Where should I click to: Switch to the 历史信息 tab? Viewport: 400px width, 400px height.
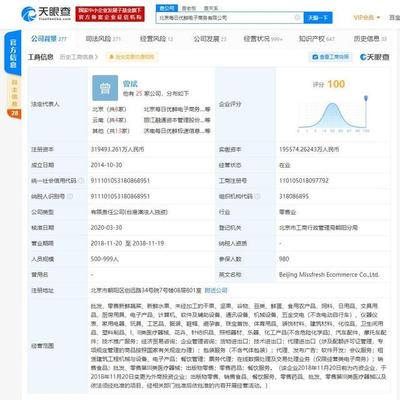pyautogui.click(x=370, y=39)
